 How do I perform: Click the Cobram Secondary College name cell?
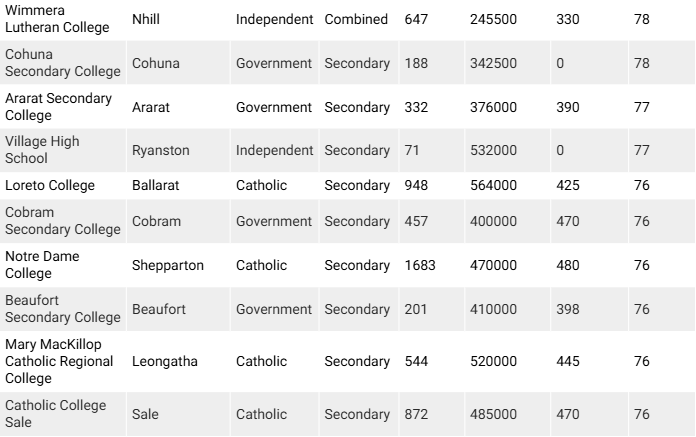(61, 220)
